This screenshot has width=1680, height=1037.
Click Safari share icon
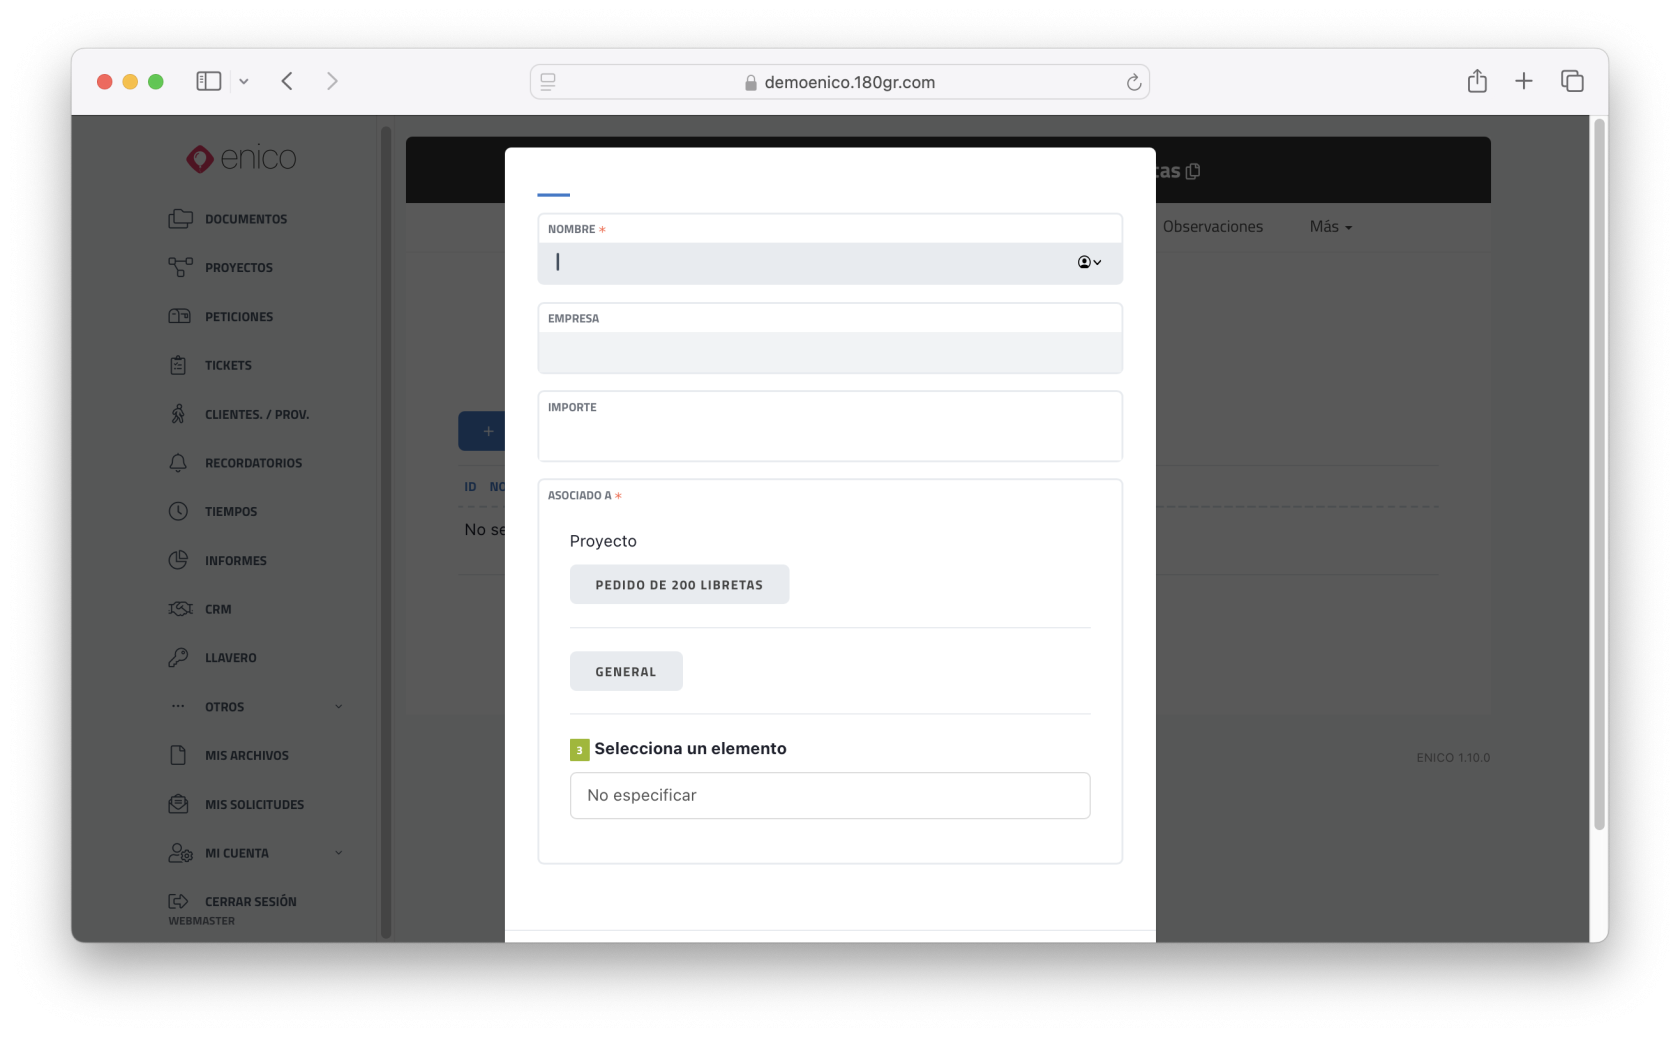click(x=1477, y=81)
